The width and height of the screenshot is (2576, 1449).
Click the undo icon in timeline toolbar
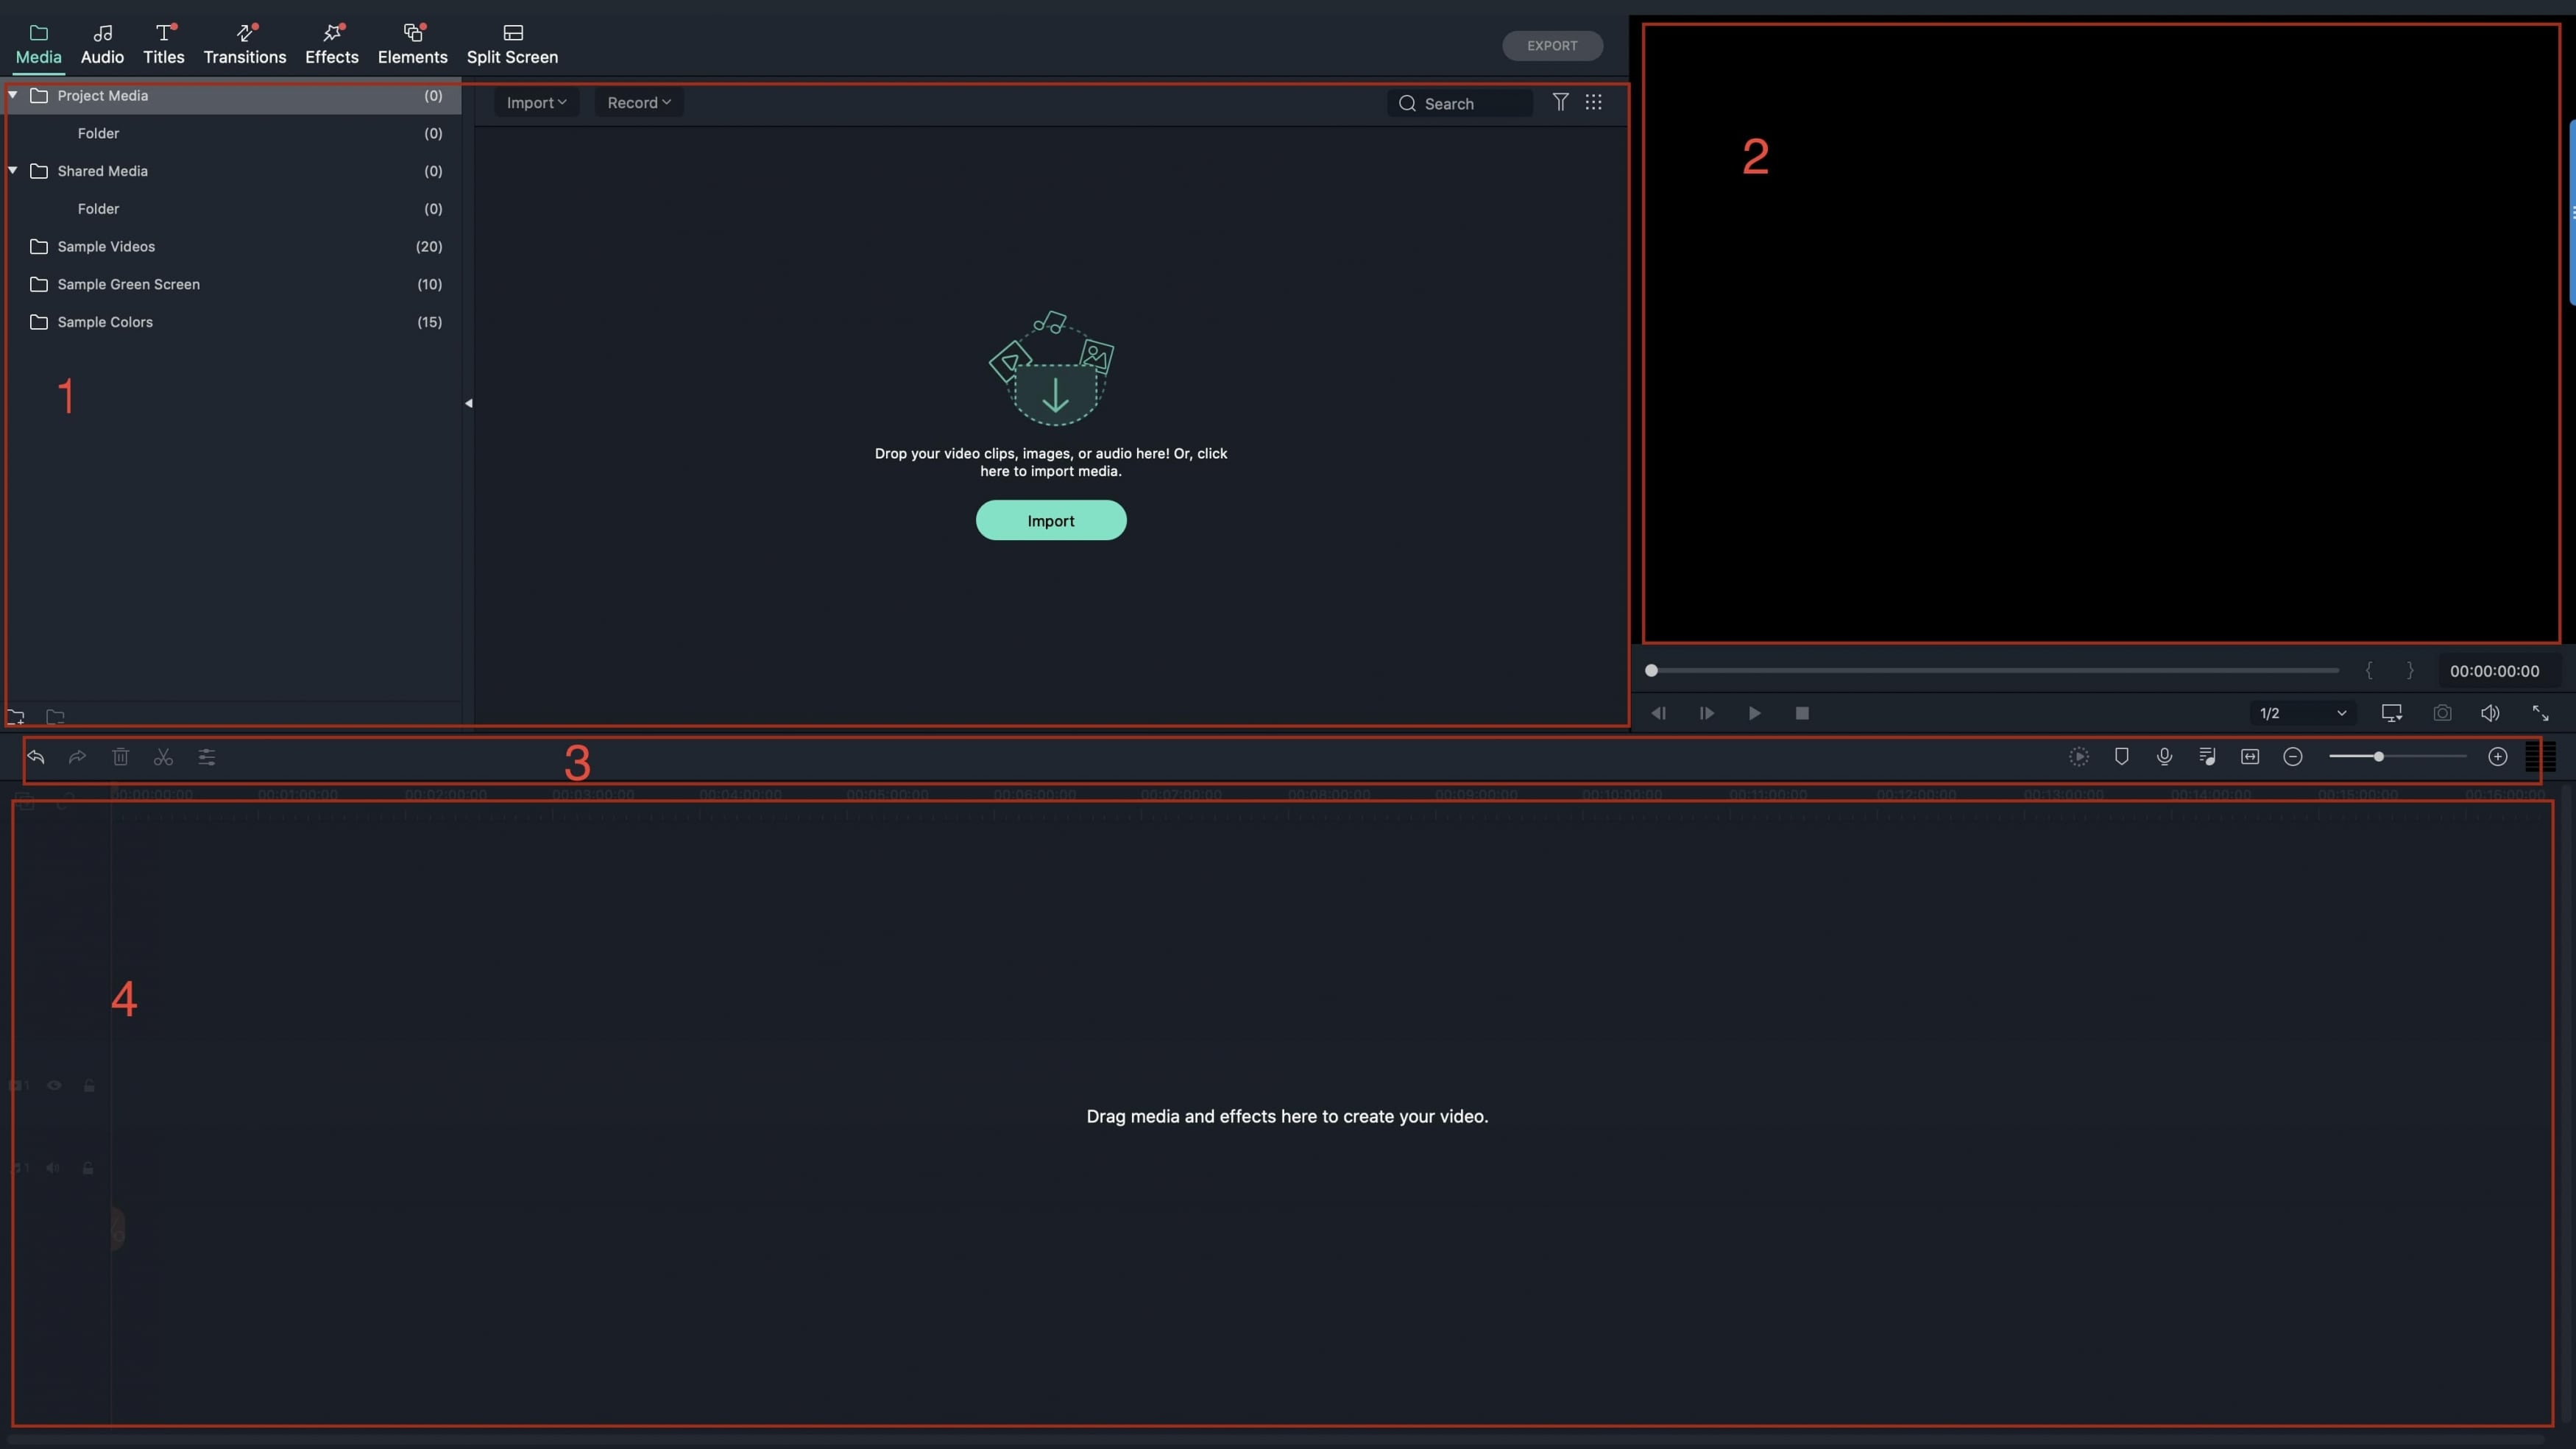(37, 757)
